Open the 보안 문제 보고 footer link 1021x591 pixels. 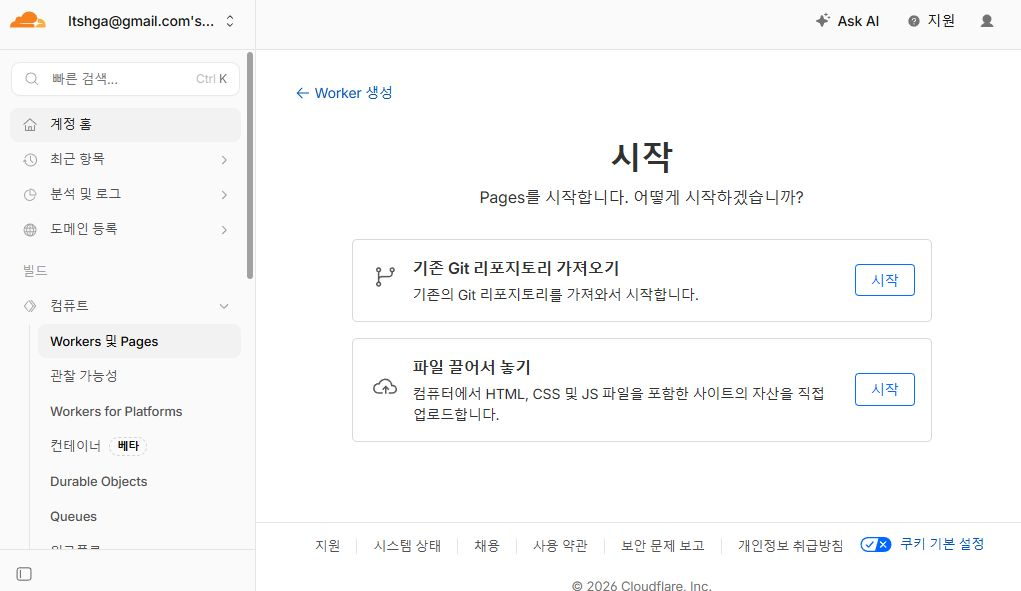pyautogui.click(x=663, y=545)
